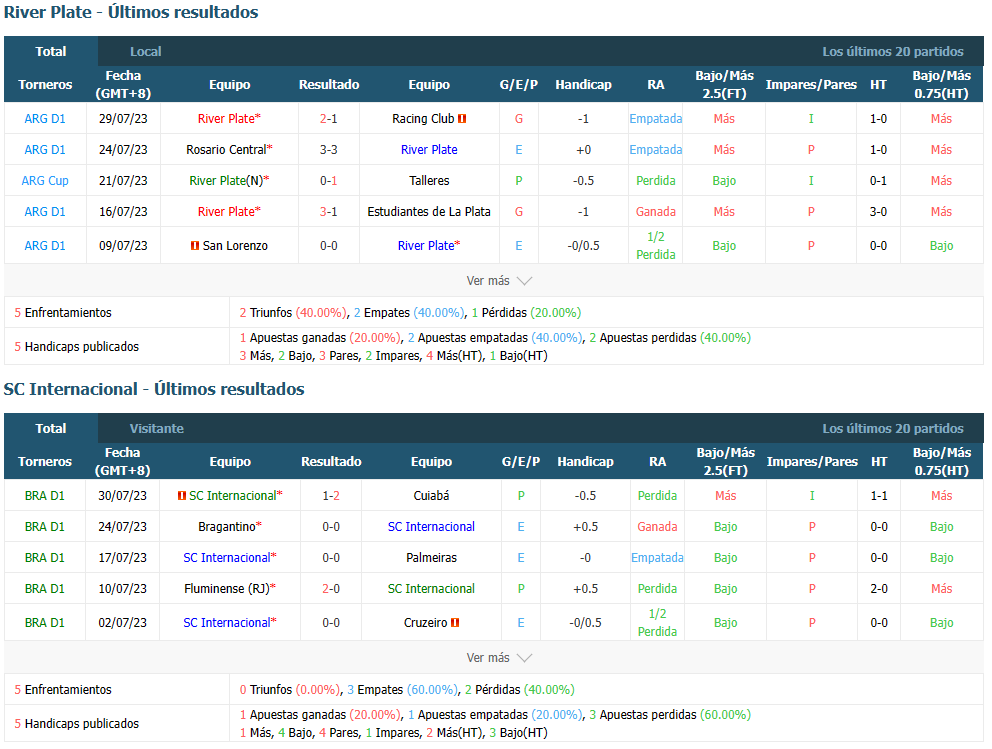992x749 pixels.
Task: Open the Talleres team link
Action: click(x=429, y=181)
